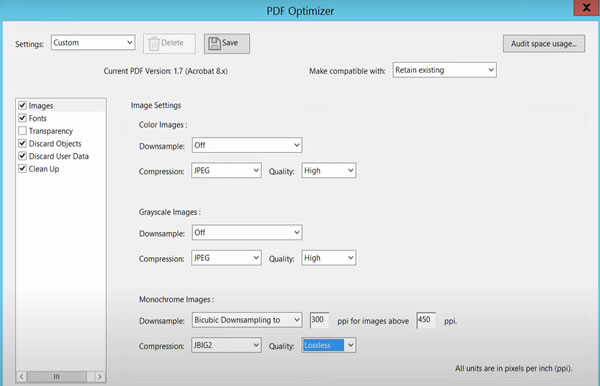Click the 300 ppi monochrome input field

[319, 320]
